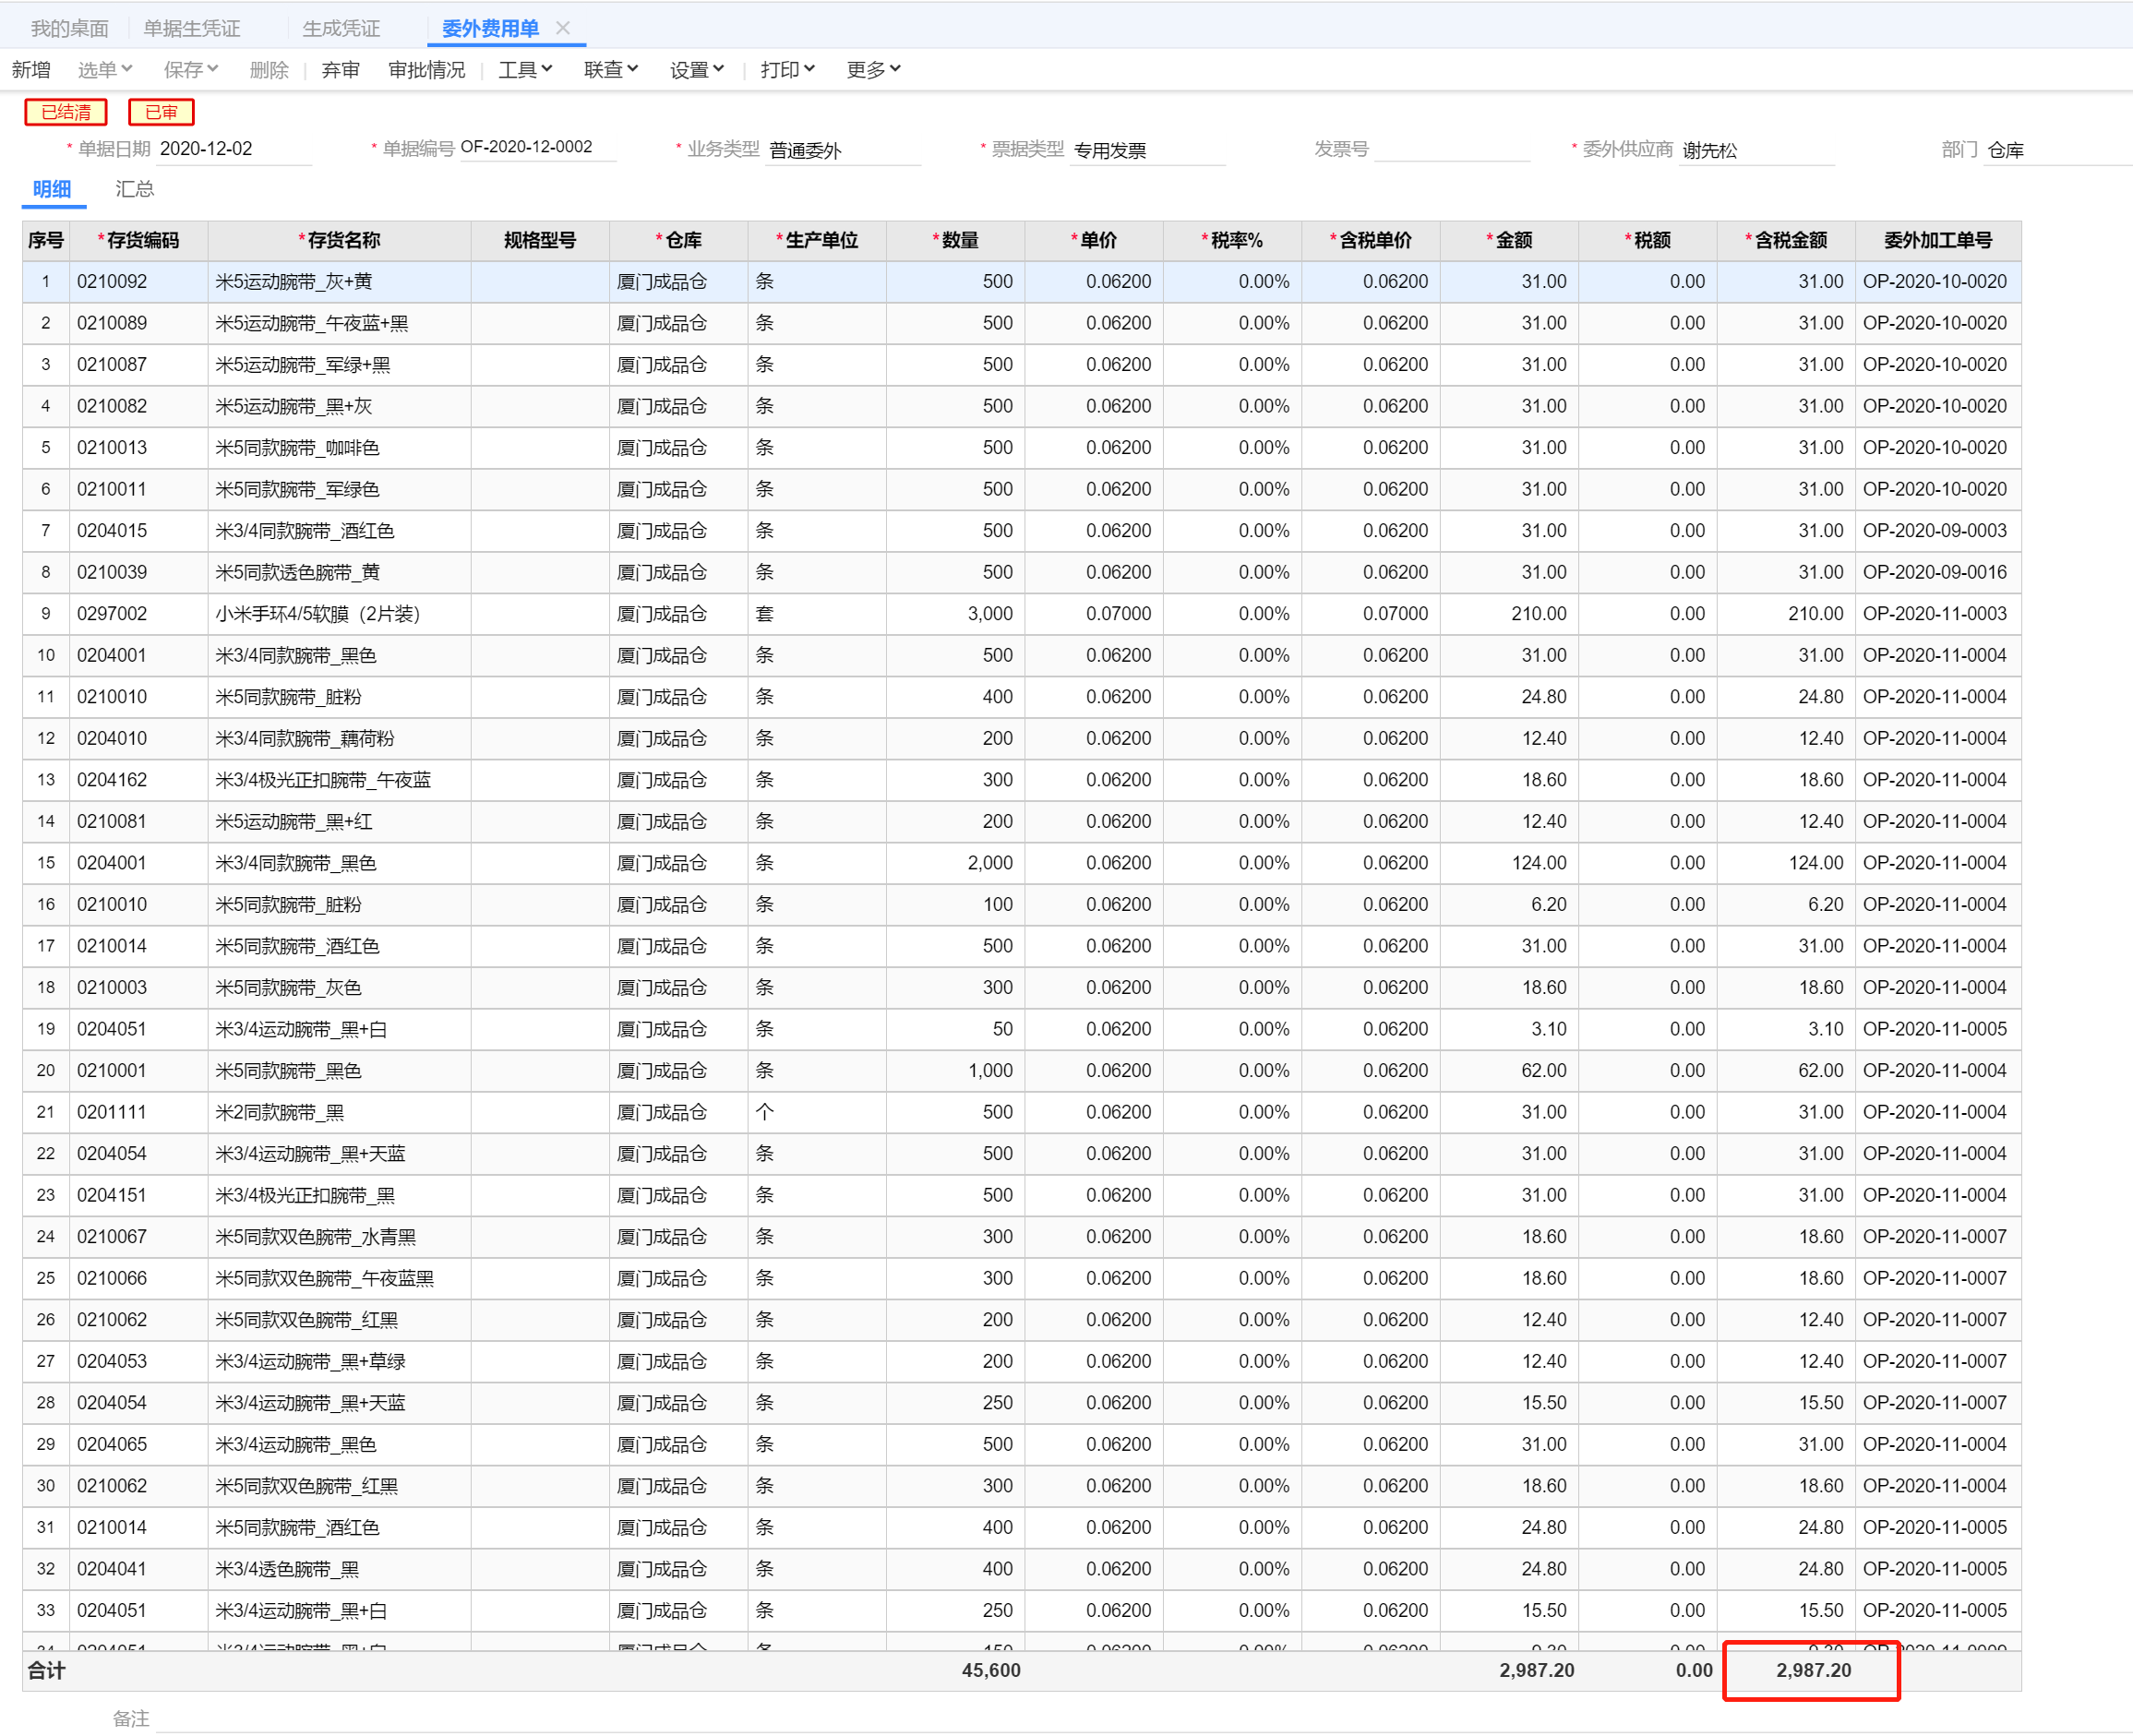2133x1736 pixels.
Task: Click the 删除 button
Action: coord(269,69)
